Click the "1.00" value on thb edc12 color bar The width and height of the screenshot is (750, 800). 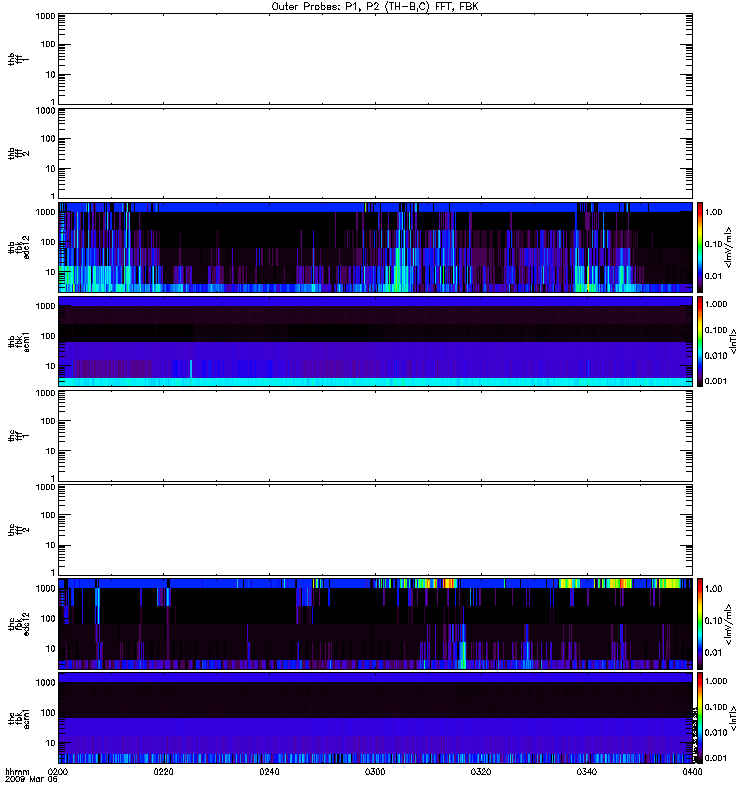tap(714, 212)
